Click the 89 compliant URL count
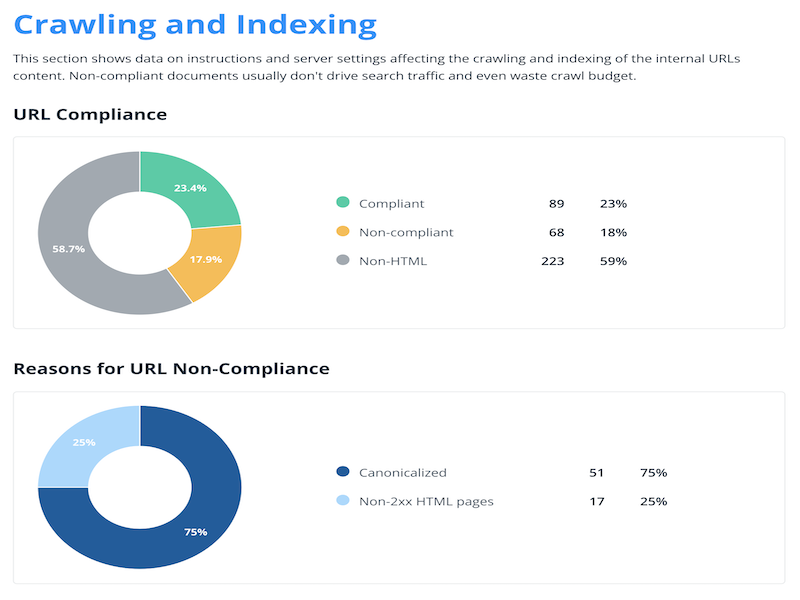 coord(556,203)
